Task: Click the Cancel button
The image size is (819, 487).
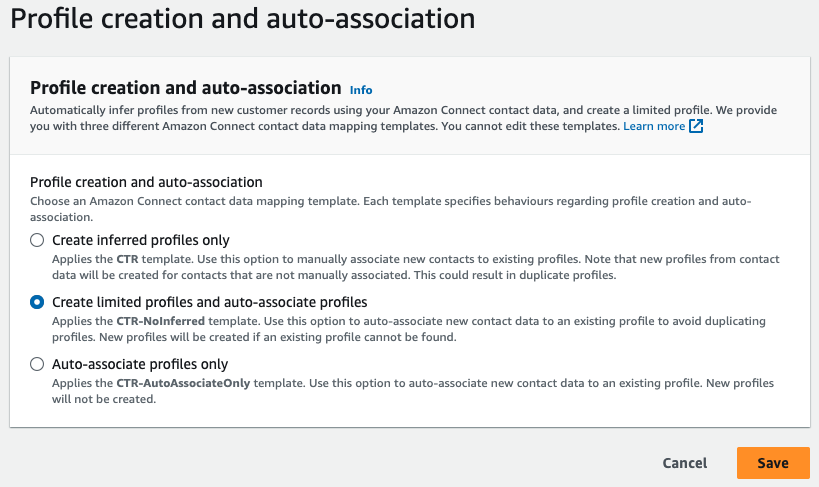Action: [684, 463]
